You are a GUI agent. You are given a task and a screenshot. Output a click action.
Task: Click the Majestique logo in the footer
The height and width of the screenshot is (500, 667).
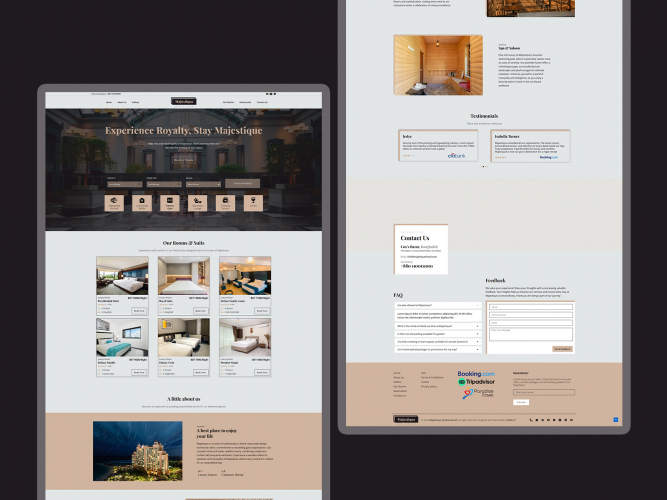pyautogui.click(x=405, y=419)
